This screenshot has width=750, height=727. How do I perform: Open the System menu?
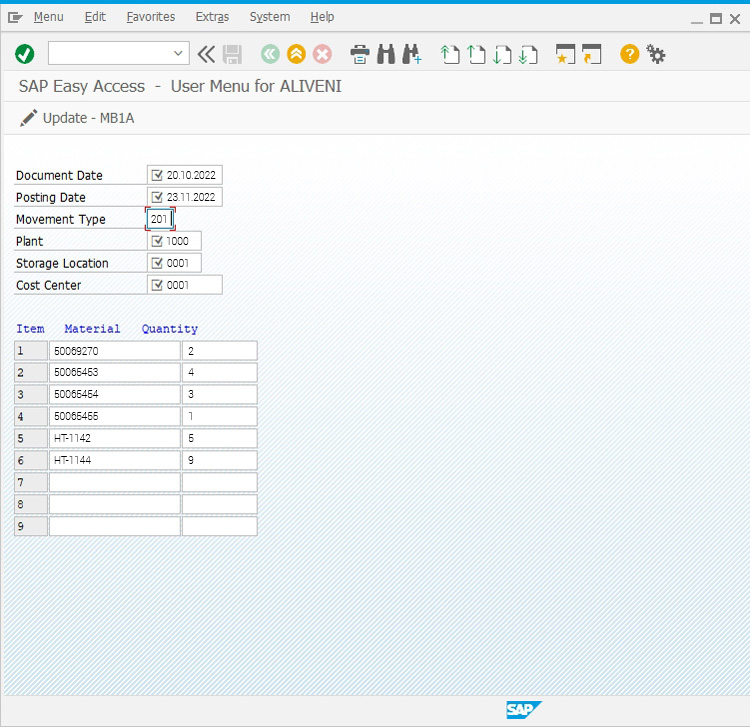[270, 17]
